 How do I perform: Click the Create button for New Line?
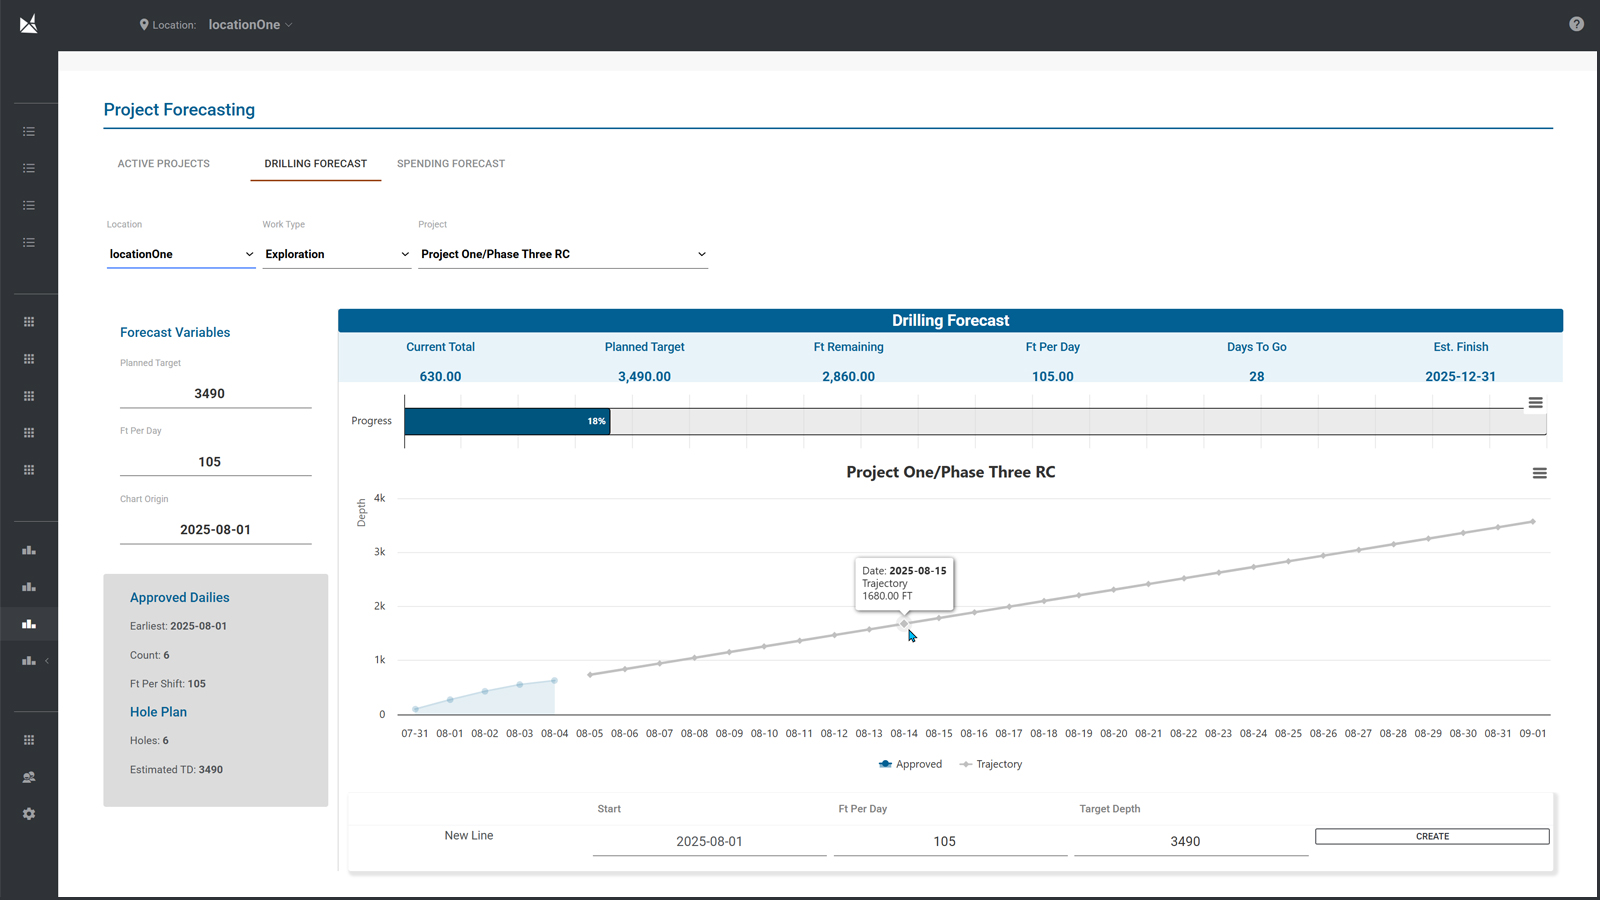click(x=1431, y=836)
